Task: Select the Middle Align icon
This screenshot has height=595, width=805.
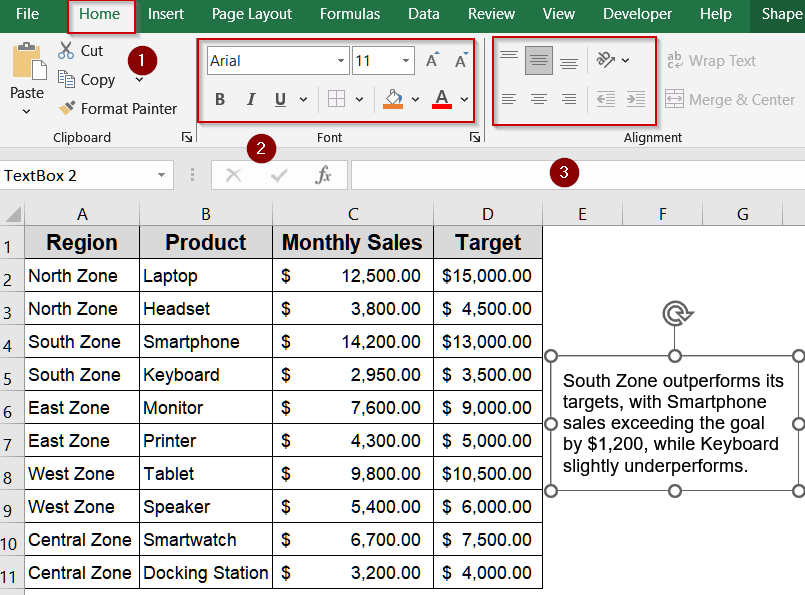Action: click(538, 60)
